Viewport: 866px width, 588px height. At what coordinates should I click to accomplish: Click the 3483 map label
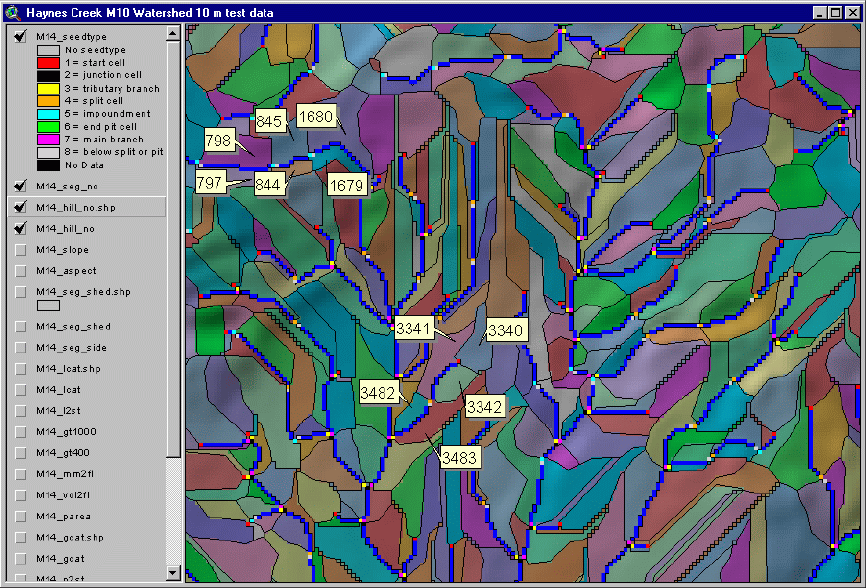tap(460, 457)
